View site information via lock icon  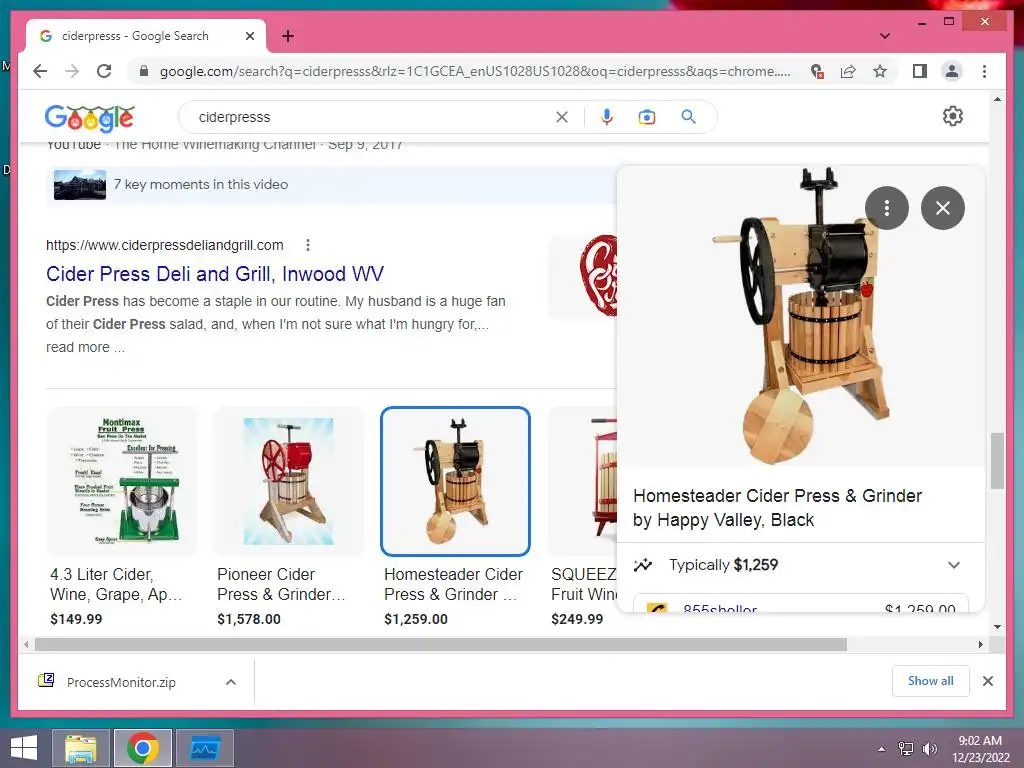pos(144,71)
